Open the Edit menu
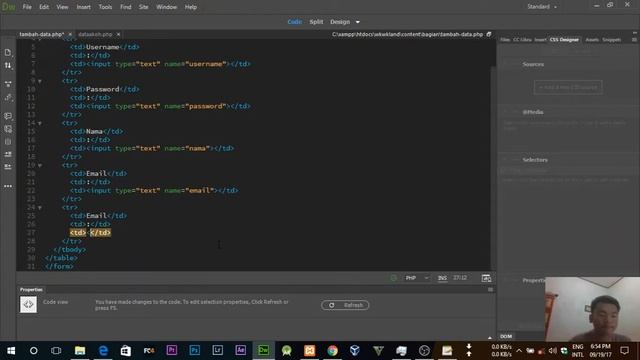Screen dimensions: 640x360 tap(44, 7)
